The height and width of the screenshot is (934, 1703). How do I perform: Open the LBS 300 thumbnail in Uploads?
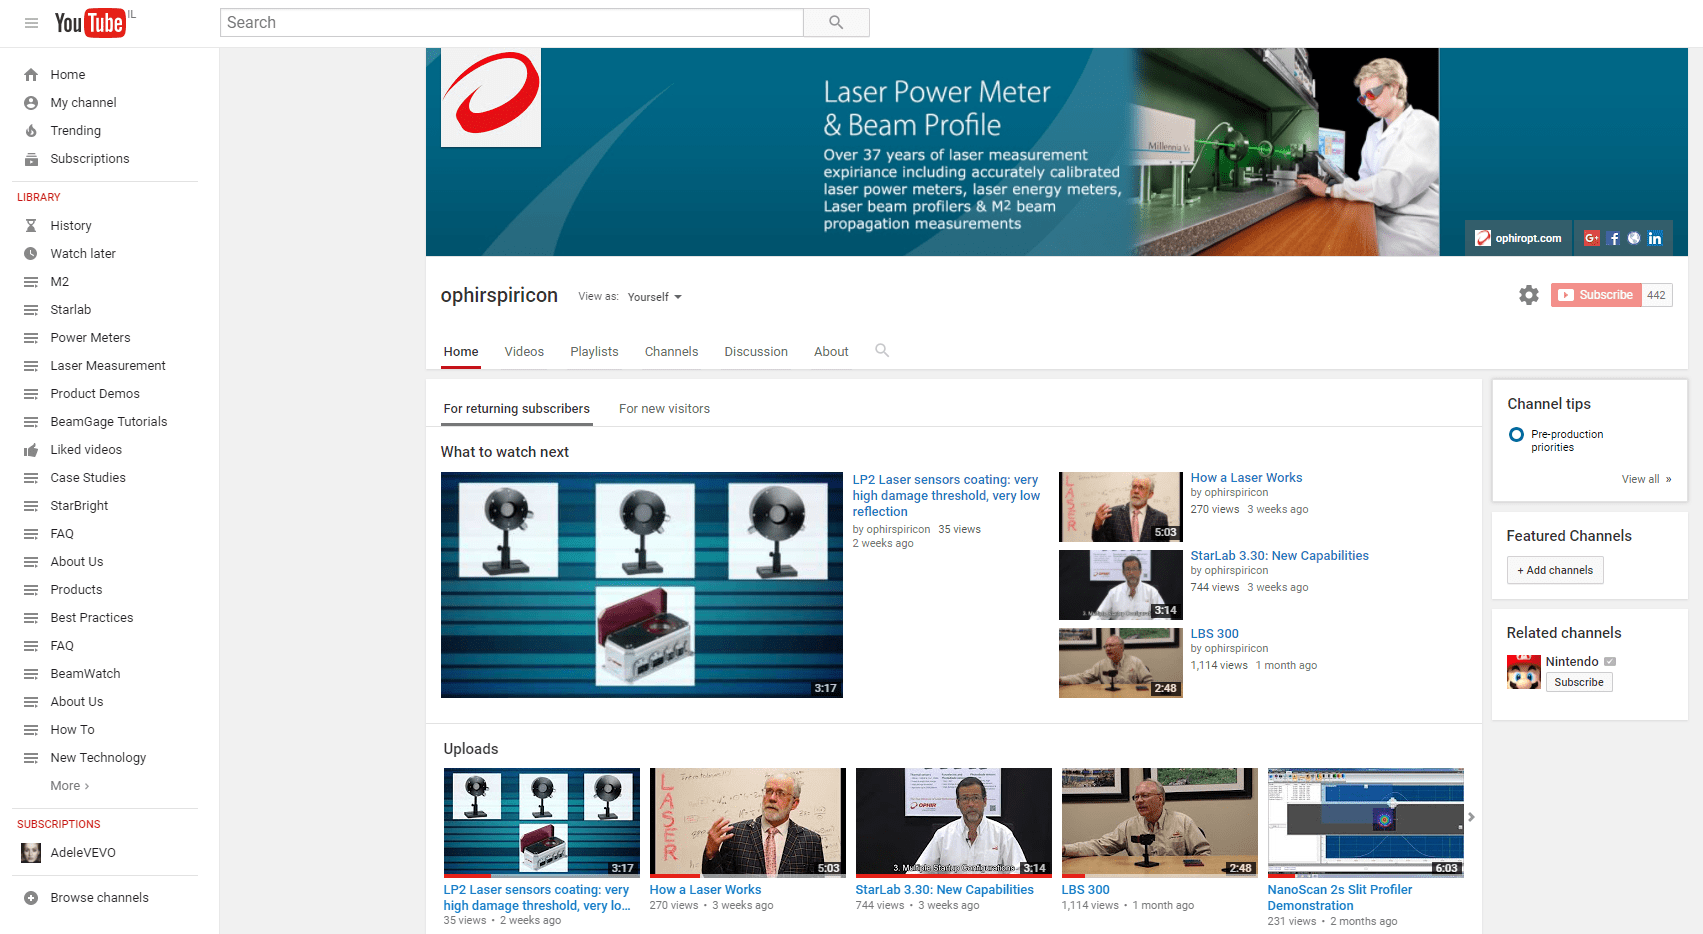click(1159, 822)
